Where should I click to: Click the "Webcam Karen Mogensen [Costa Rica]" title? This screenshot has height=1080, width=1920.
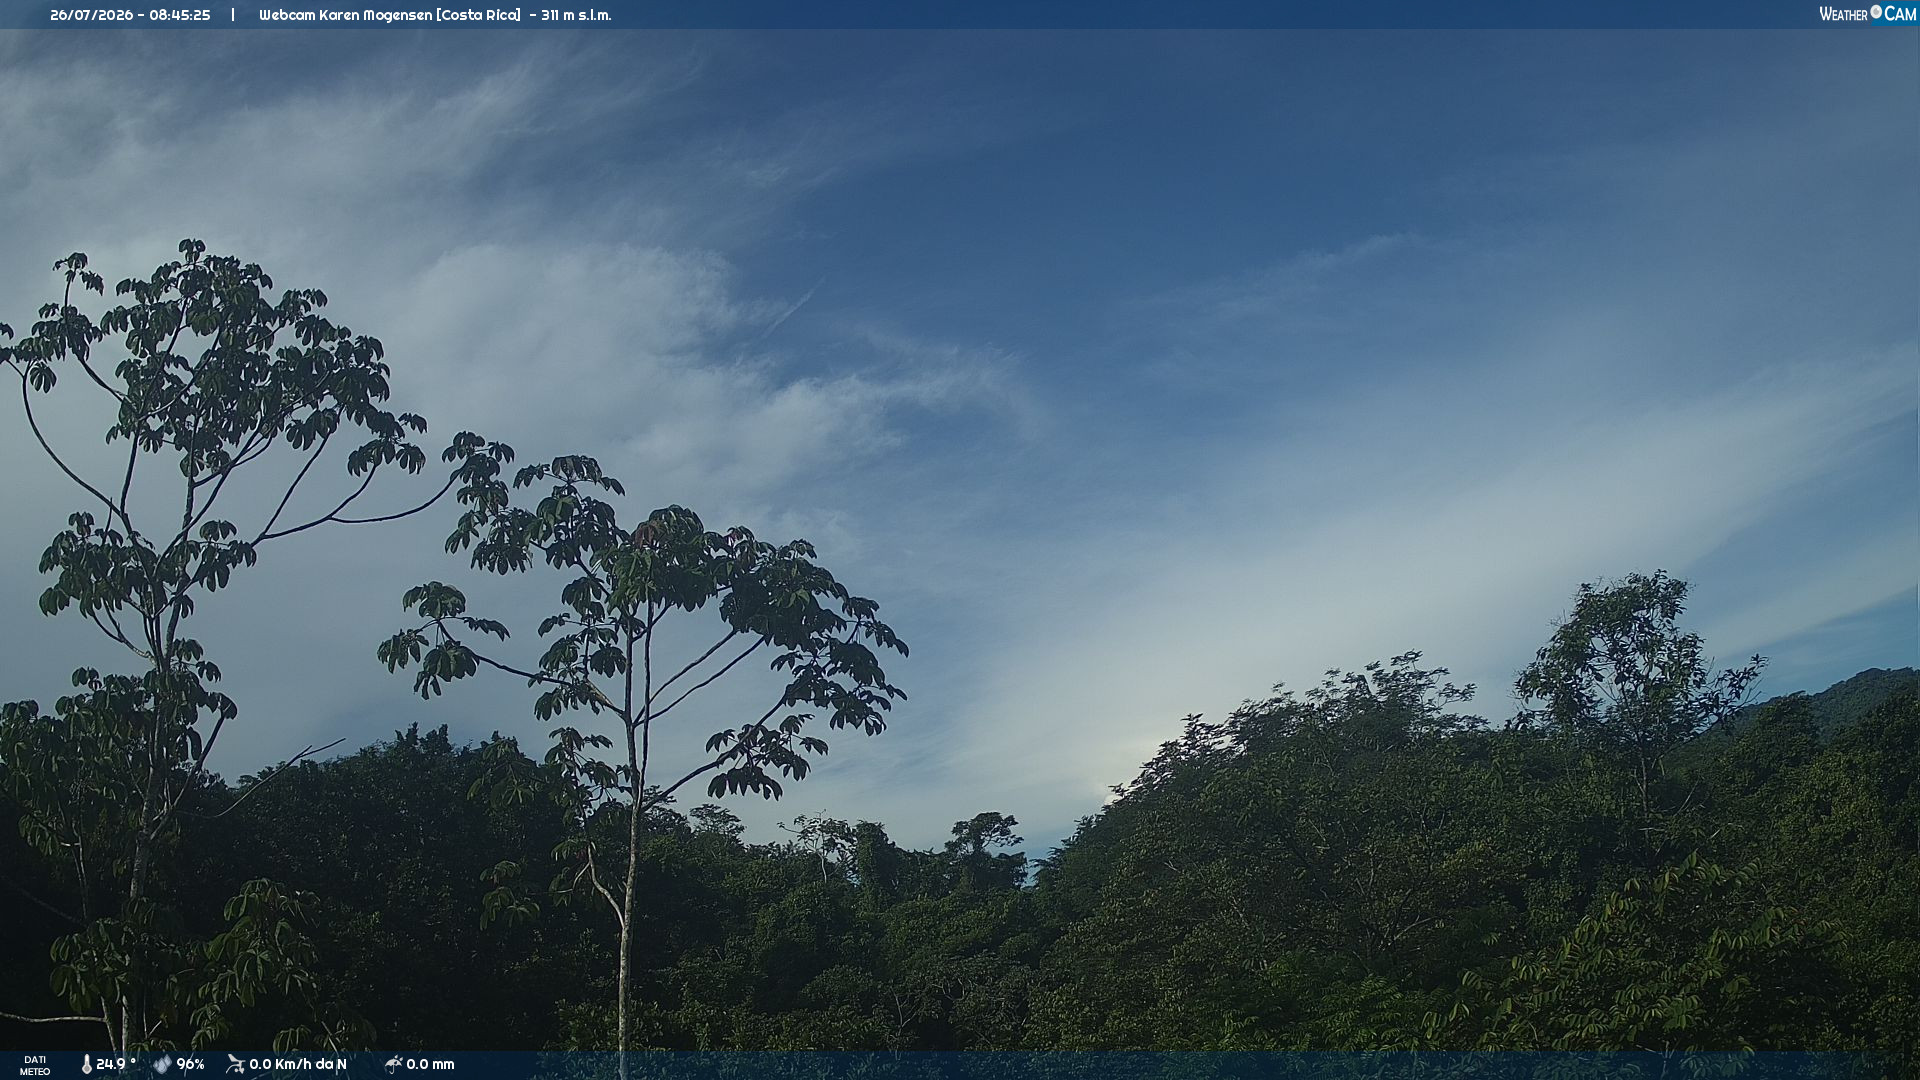click(x=389, y=15)
